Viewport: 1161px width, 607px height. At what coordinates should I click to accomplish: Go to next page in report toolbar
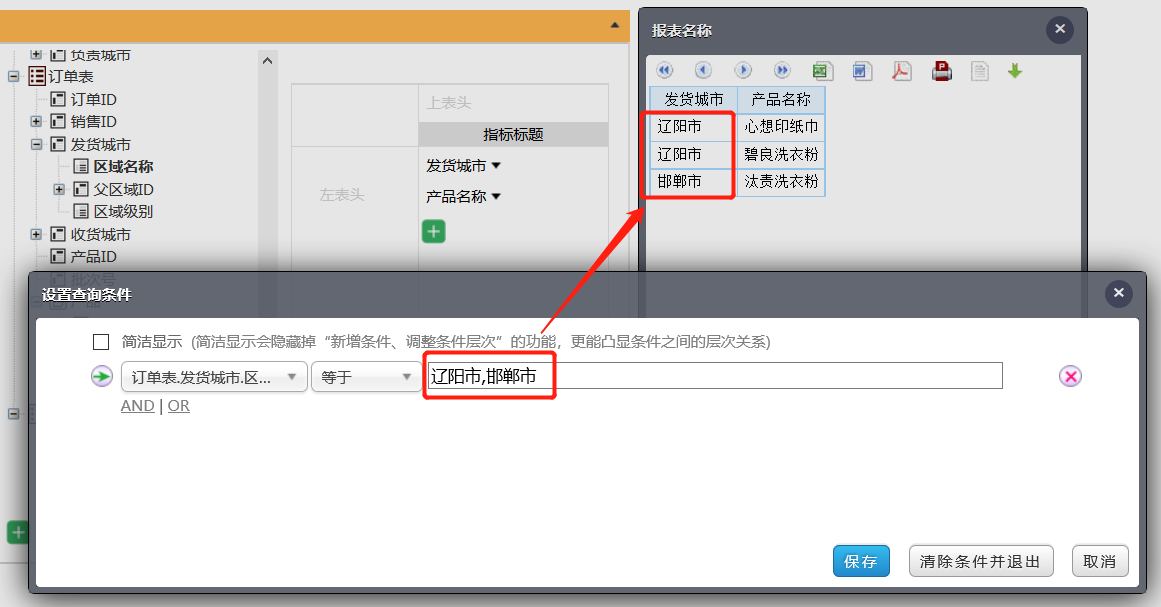(x=743, y=70)
